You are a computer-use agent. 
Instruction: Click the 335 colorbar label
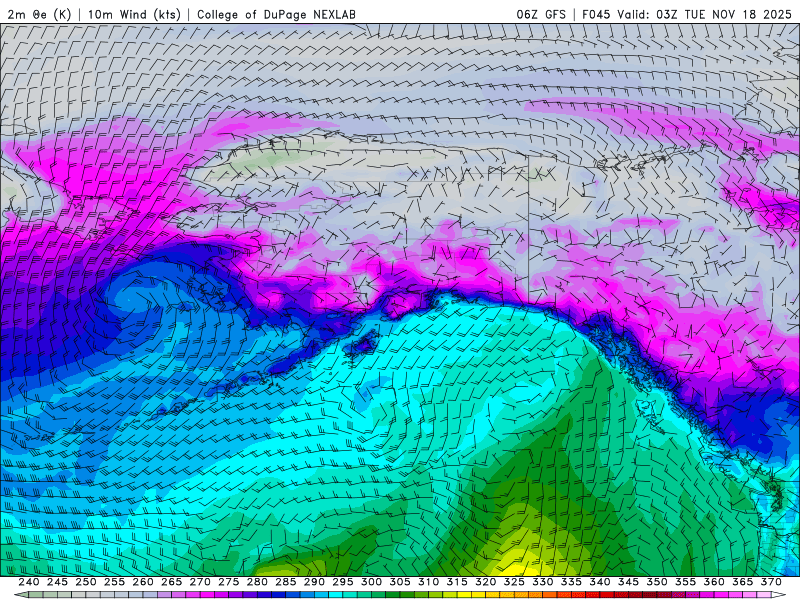tap(571, 582)
